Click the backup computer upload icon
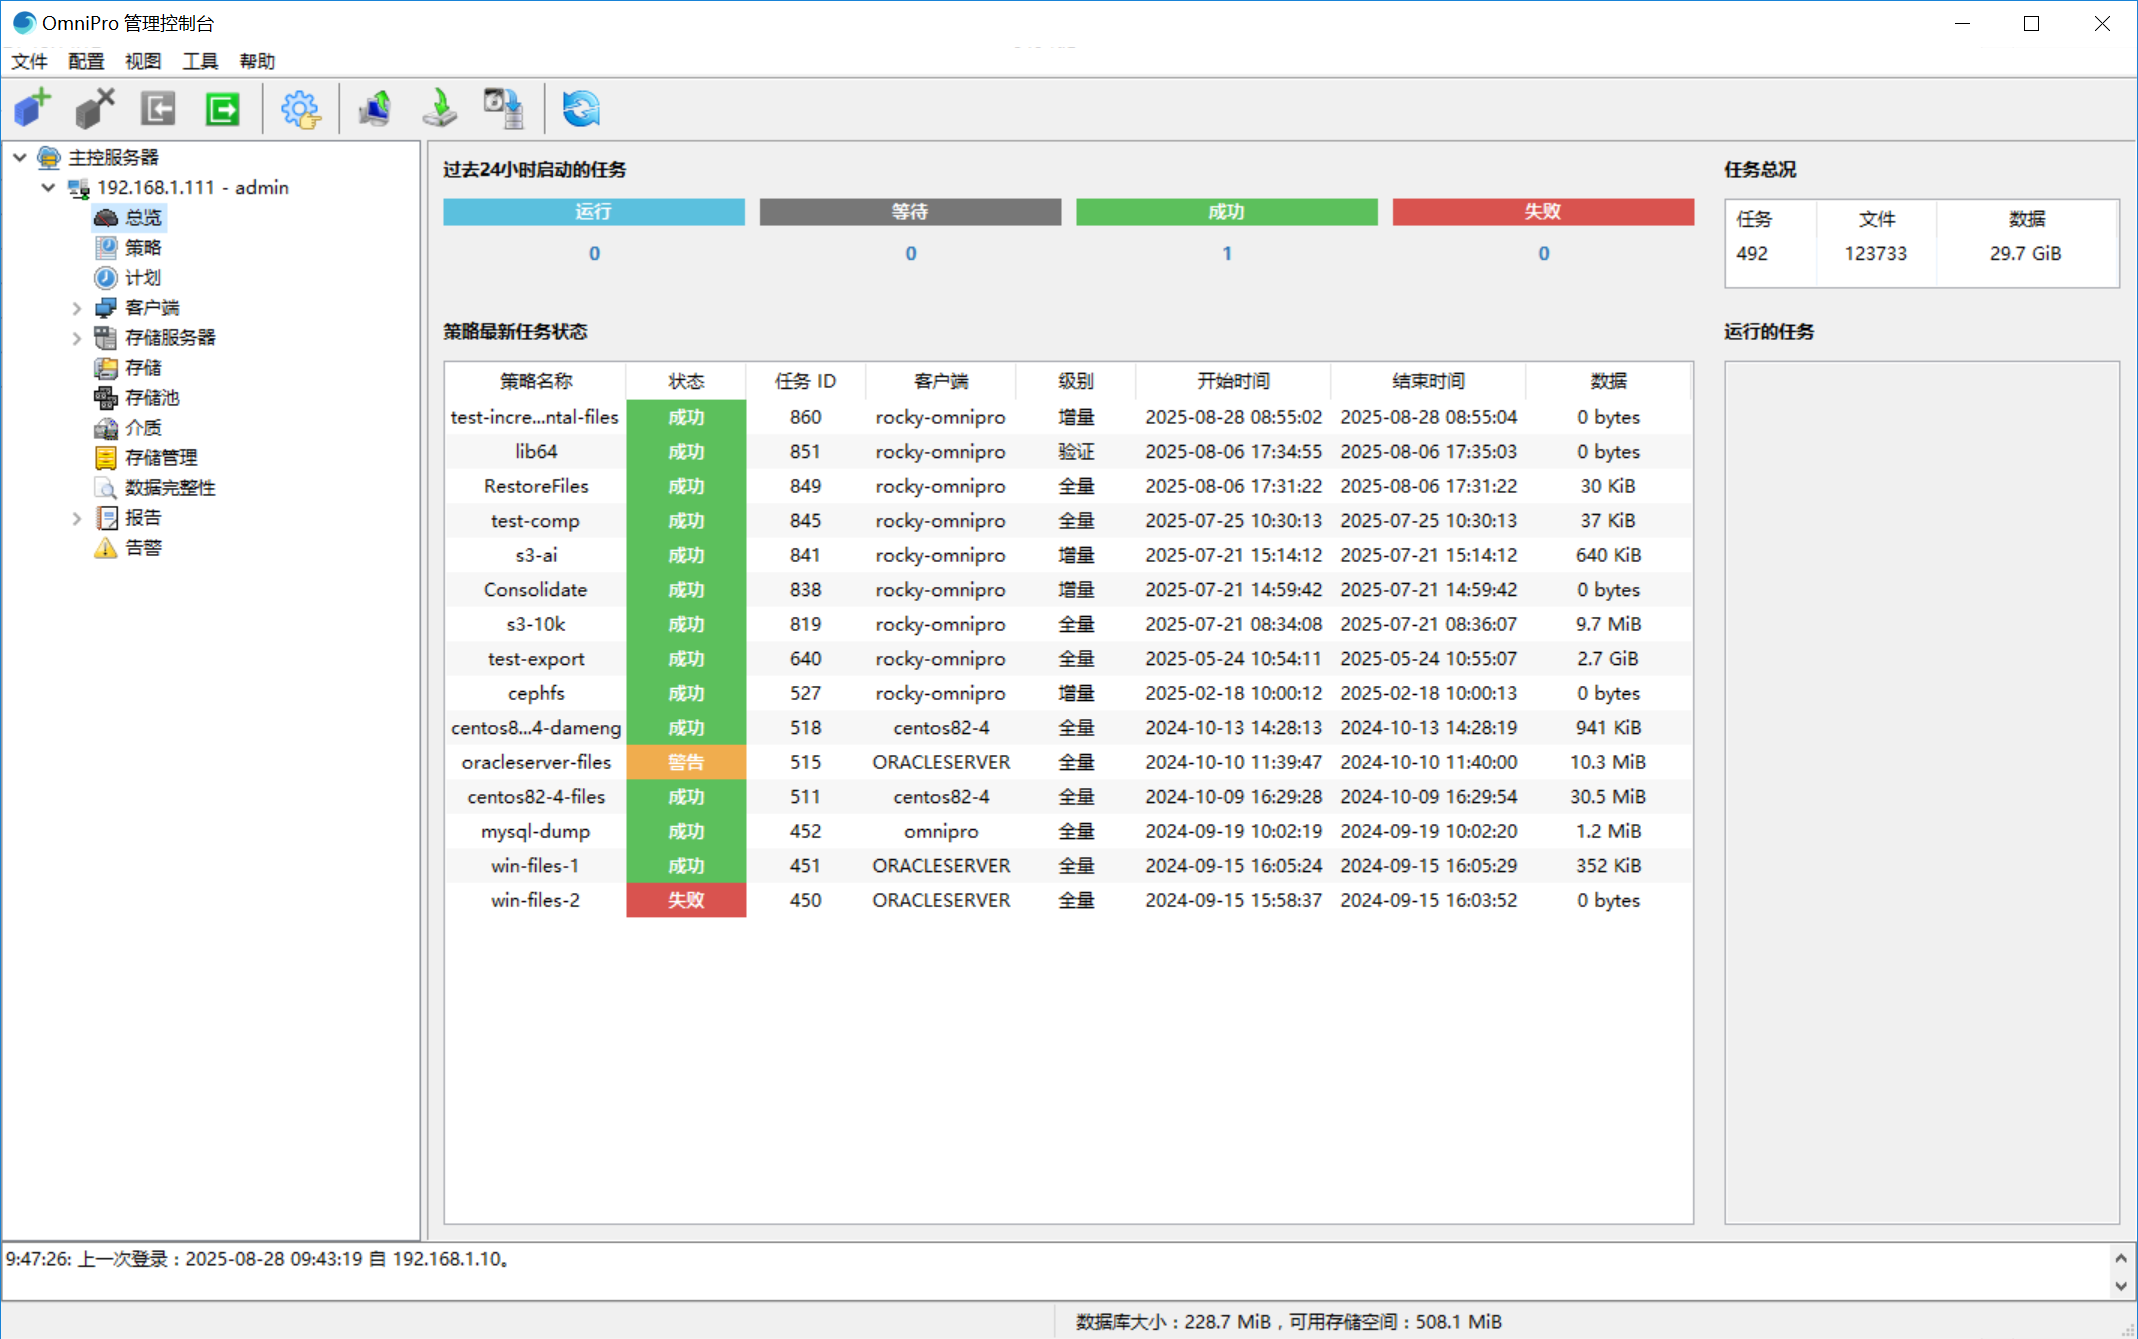This screenshot has width=2138, height=1339. pos(375,108)
